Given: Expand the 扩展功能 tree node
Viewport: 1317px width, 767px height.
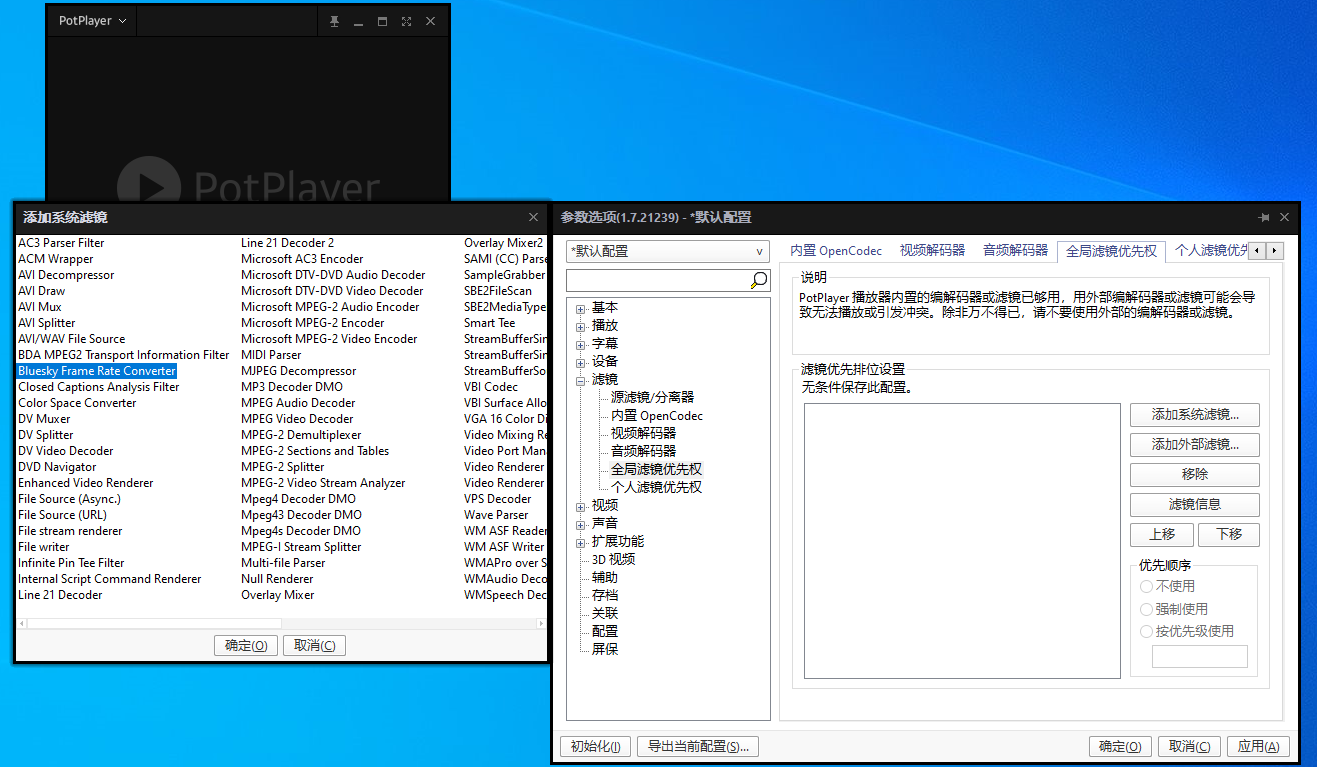Looking at the screenshot, I should click(580, 542).
